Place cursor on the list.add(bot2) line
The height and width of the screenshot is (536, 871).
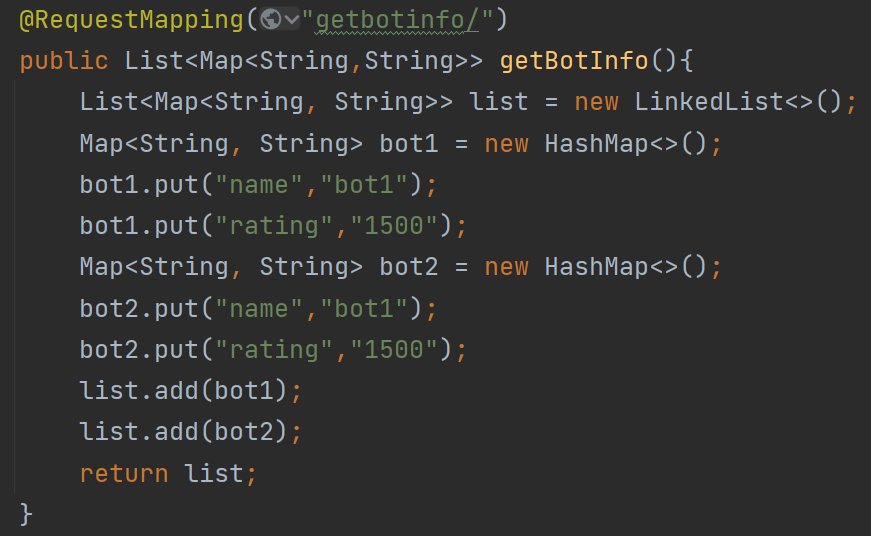[190, 431]
